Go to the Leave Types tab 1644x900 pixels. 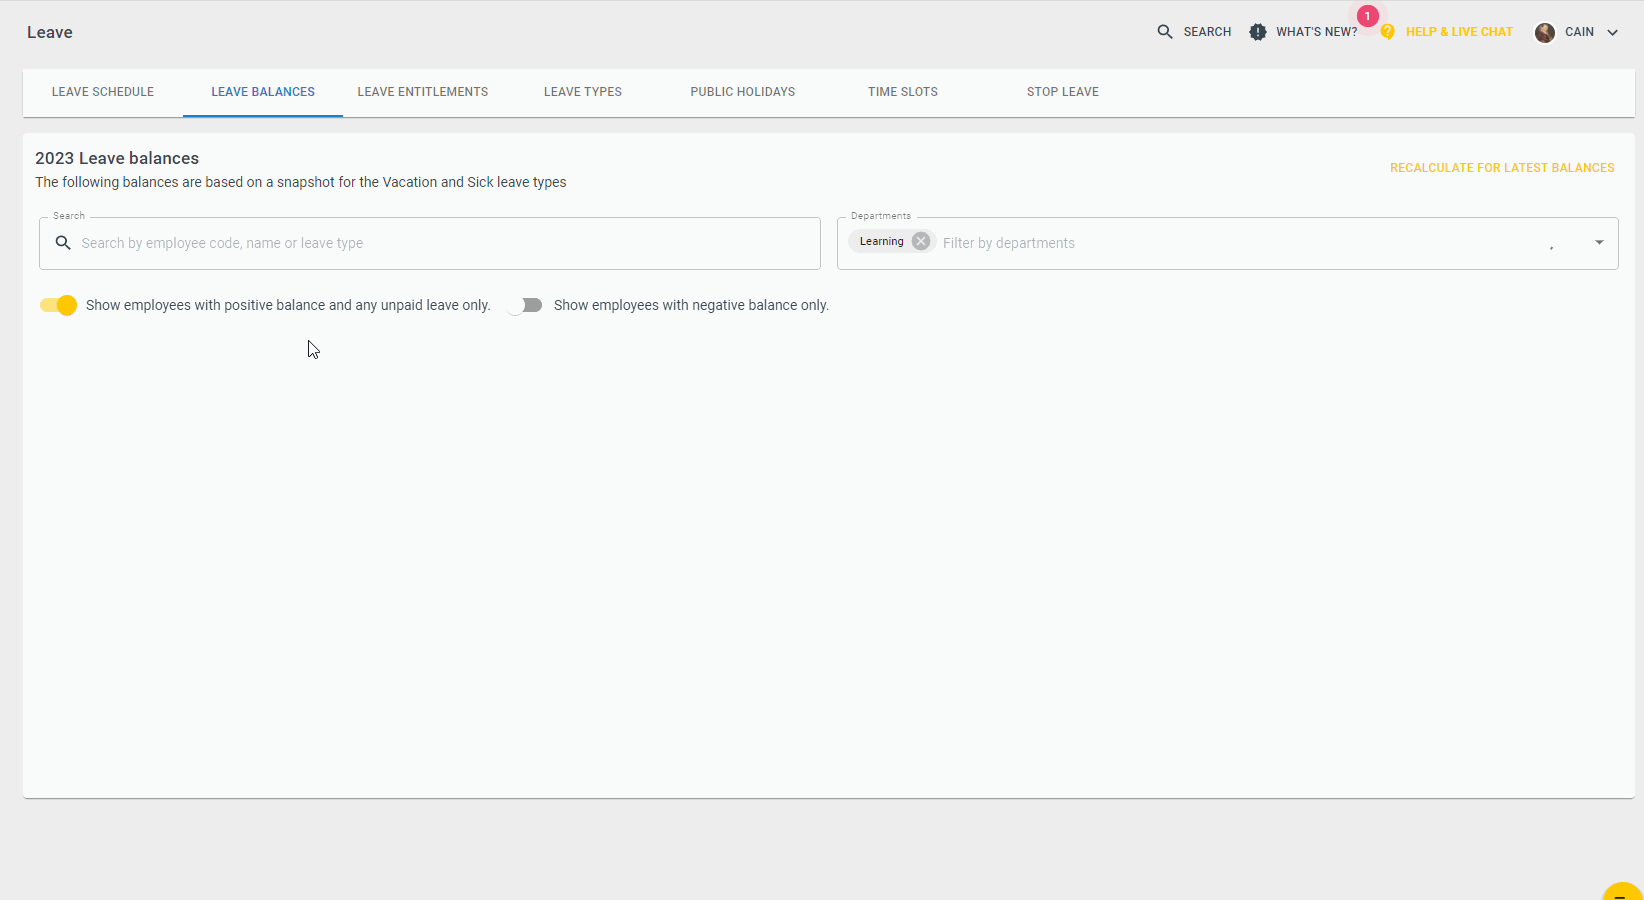click(583, 92)
